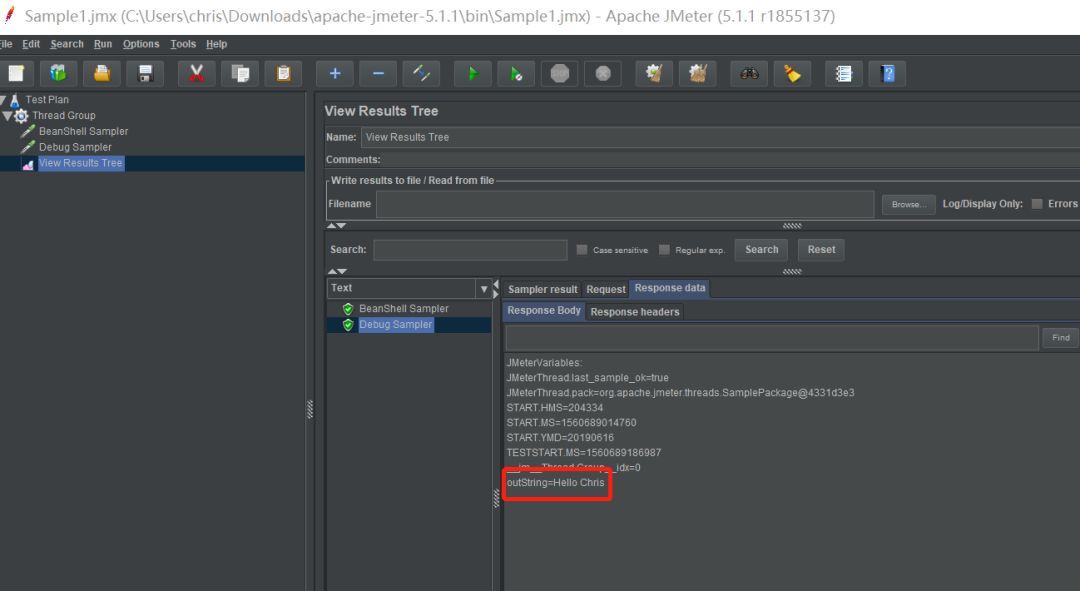This screenshot has width=1080, height=591.
Task: Tick the Errors log/display checkbox
Action: tap(1037, 204)
